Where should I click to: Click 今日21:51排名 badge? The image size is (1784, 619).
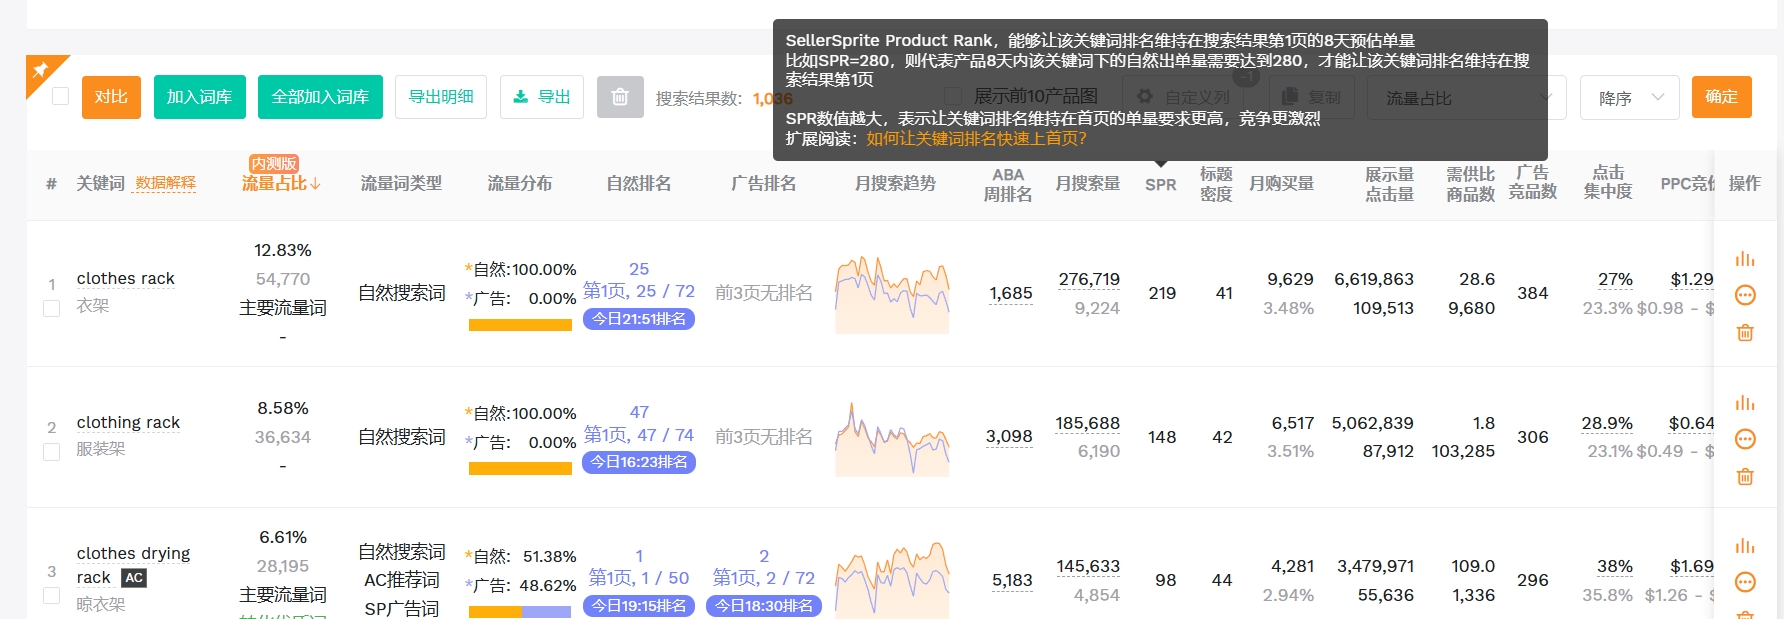(x=639, y=319)
